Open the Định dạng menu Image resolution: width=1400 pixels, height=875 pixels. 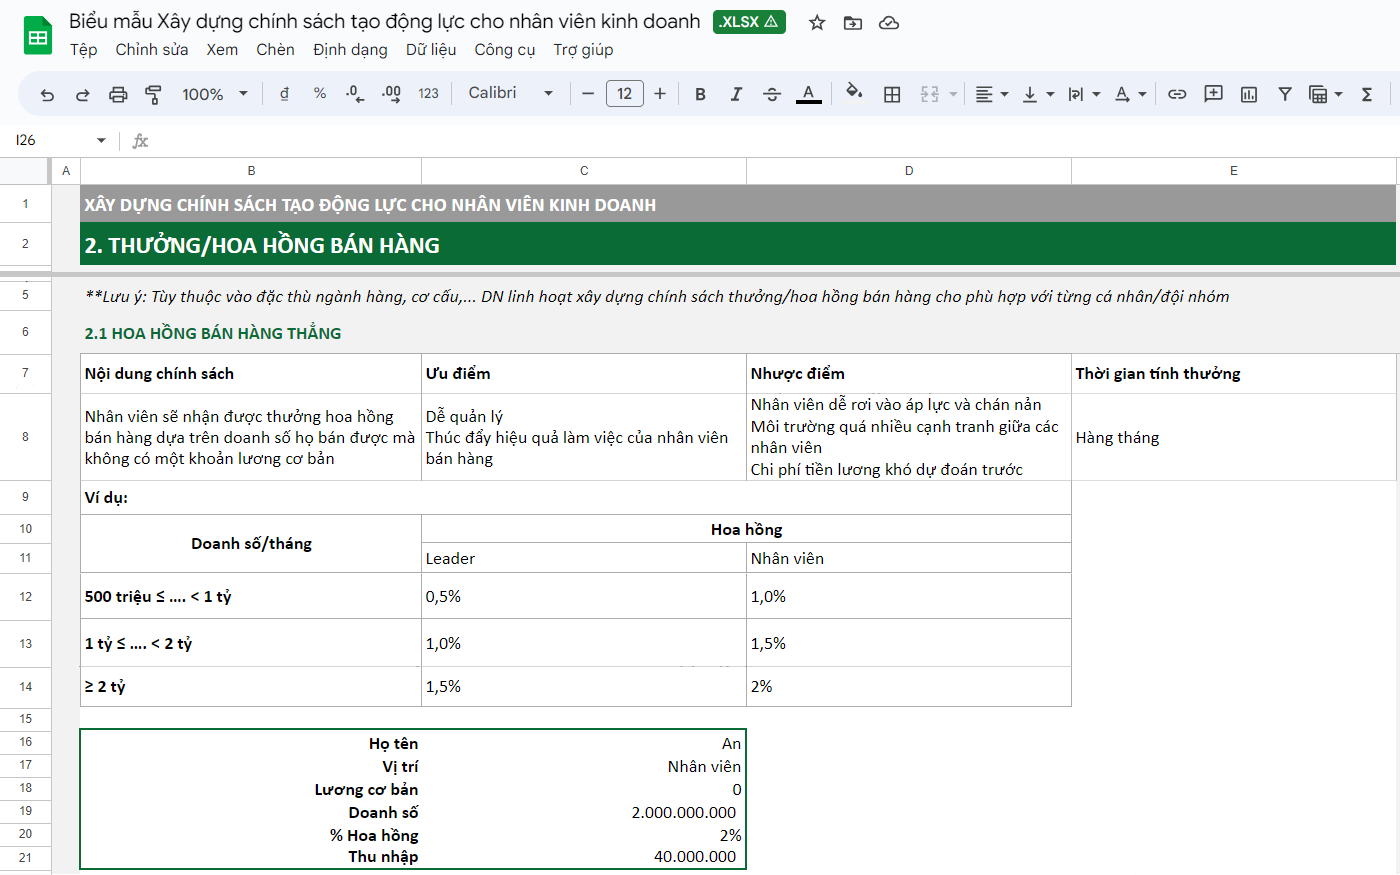(x=350, y=49)
